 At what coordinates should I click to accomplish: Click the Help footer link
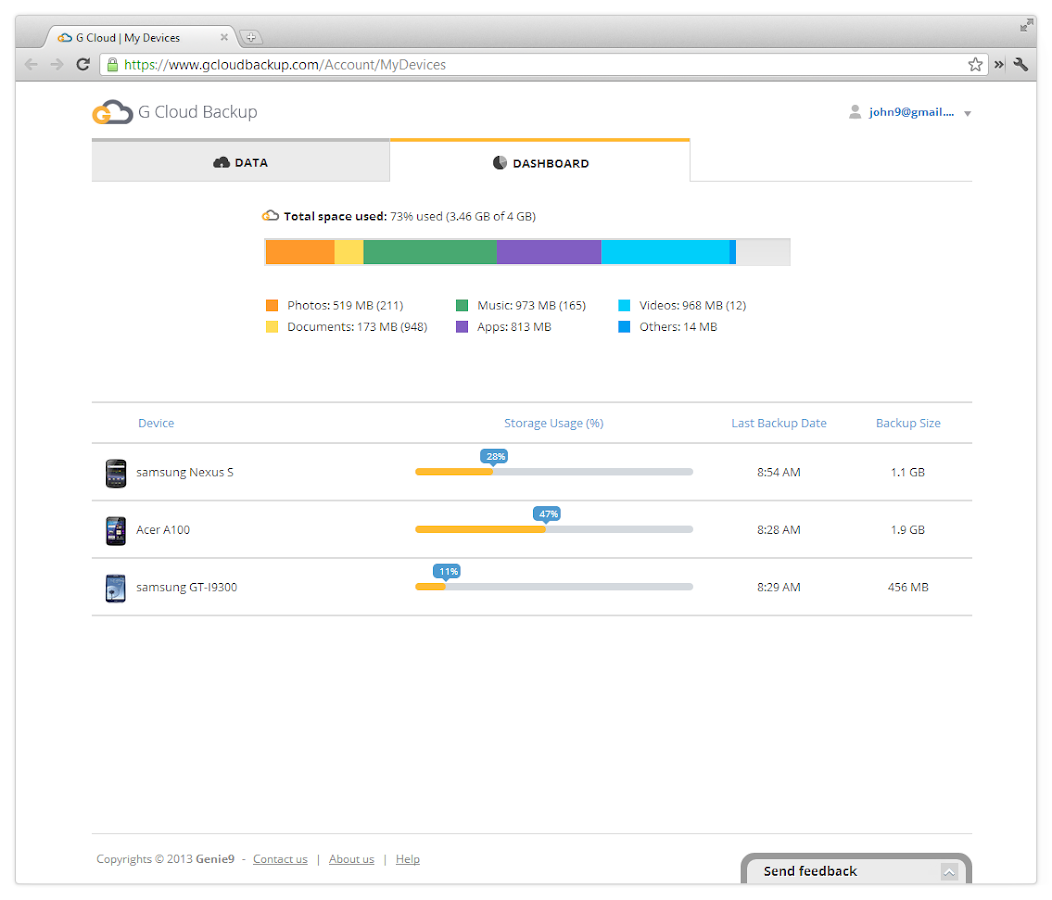(407, 858)
